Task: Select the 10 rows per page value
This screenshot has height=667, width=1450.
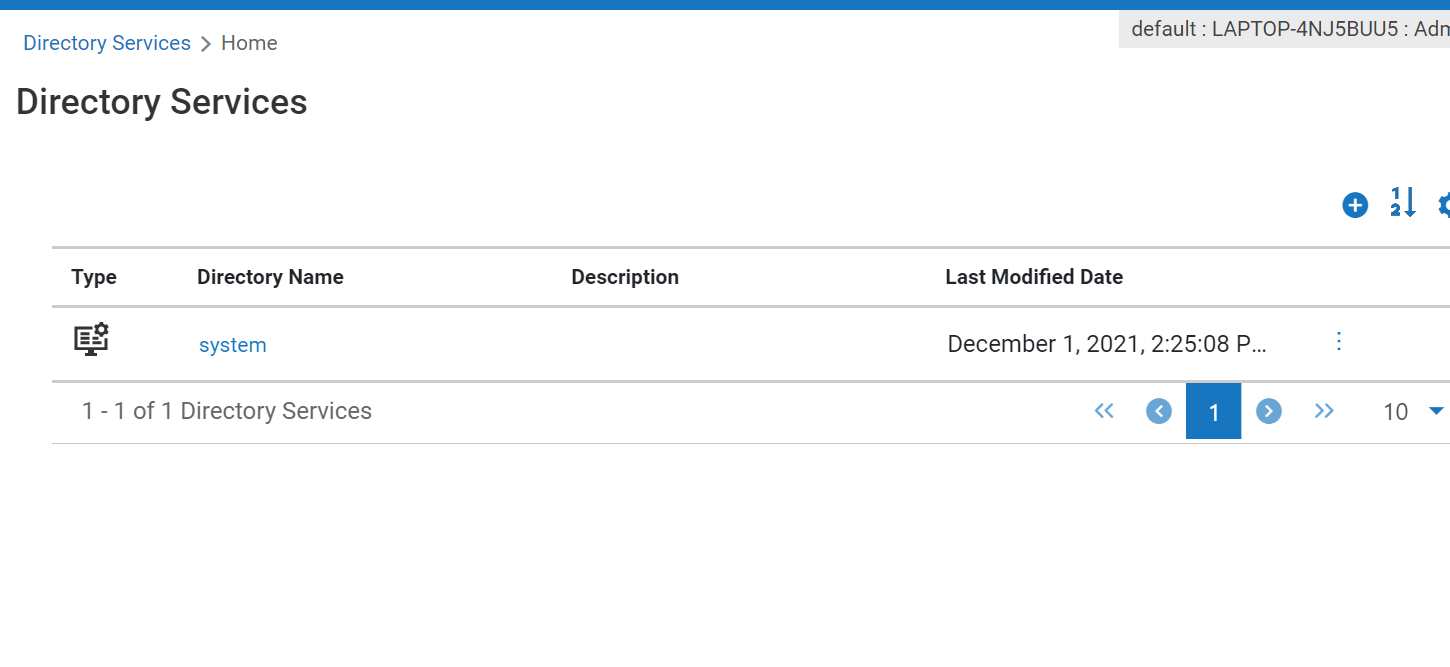Action: [1395, 412]
